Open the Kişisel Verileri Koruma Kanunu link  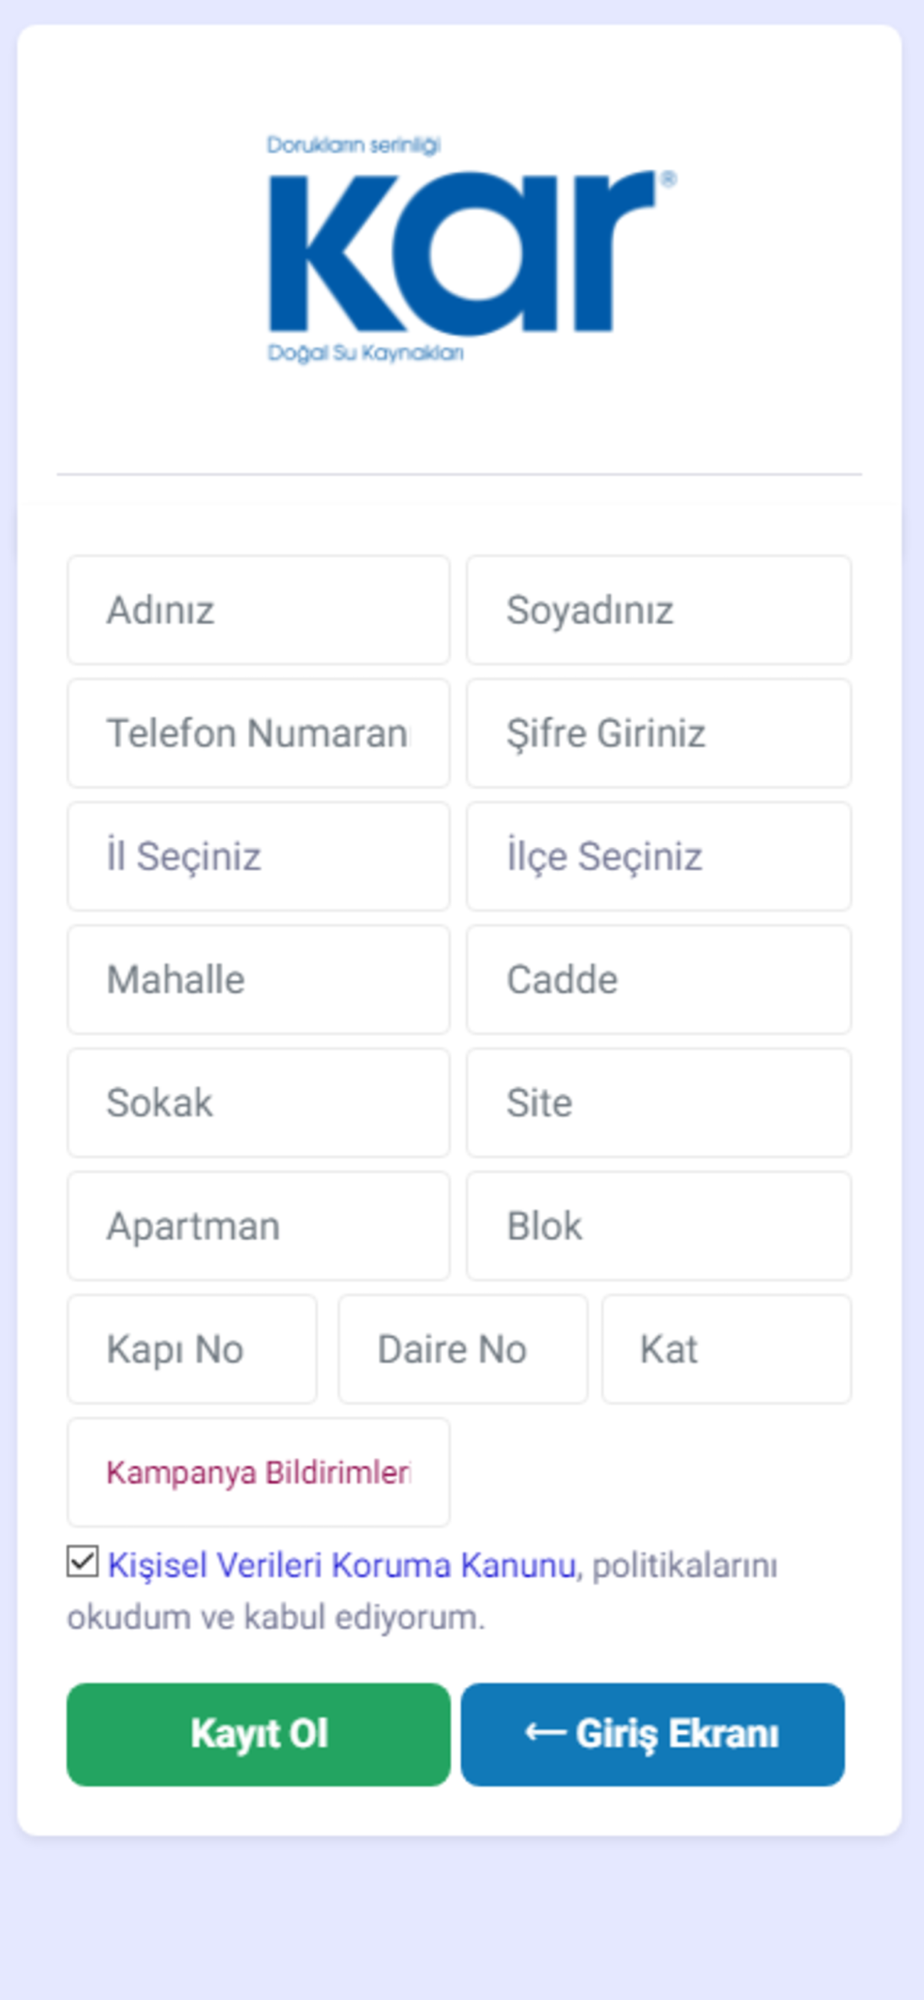click(x=341, y=1565)
